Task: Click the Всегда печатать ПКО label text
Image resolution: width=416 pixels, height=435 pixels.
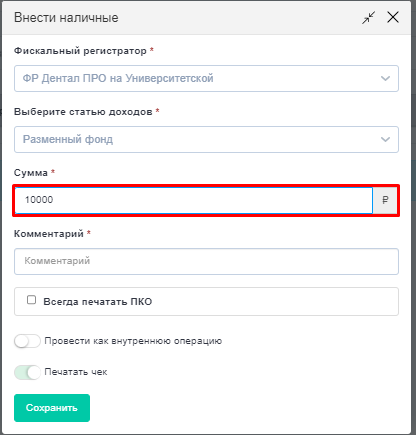Action: point(98,302)
